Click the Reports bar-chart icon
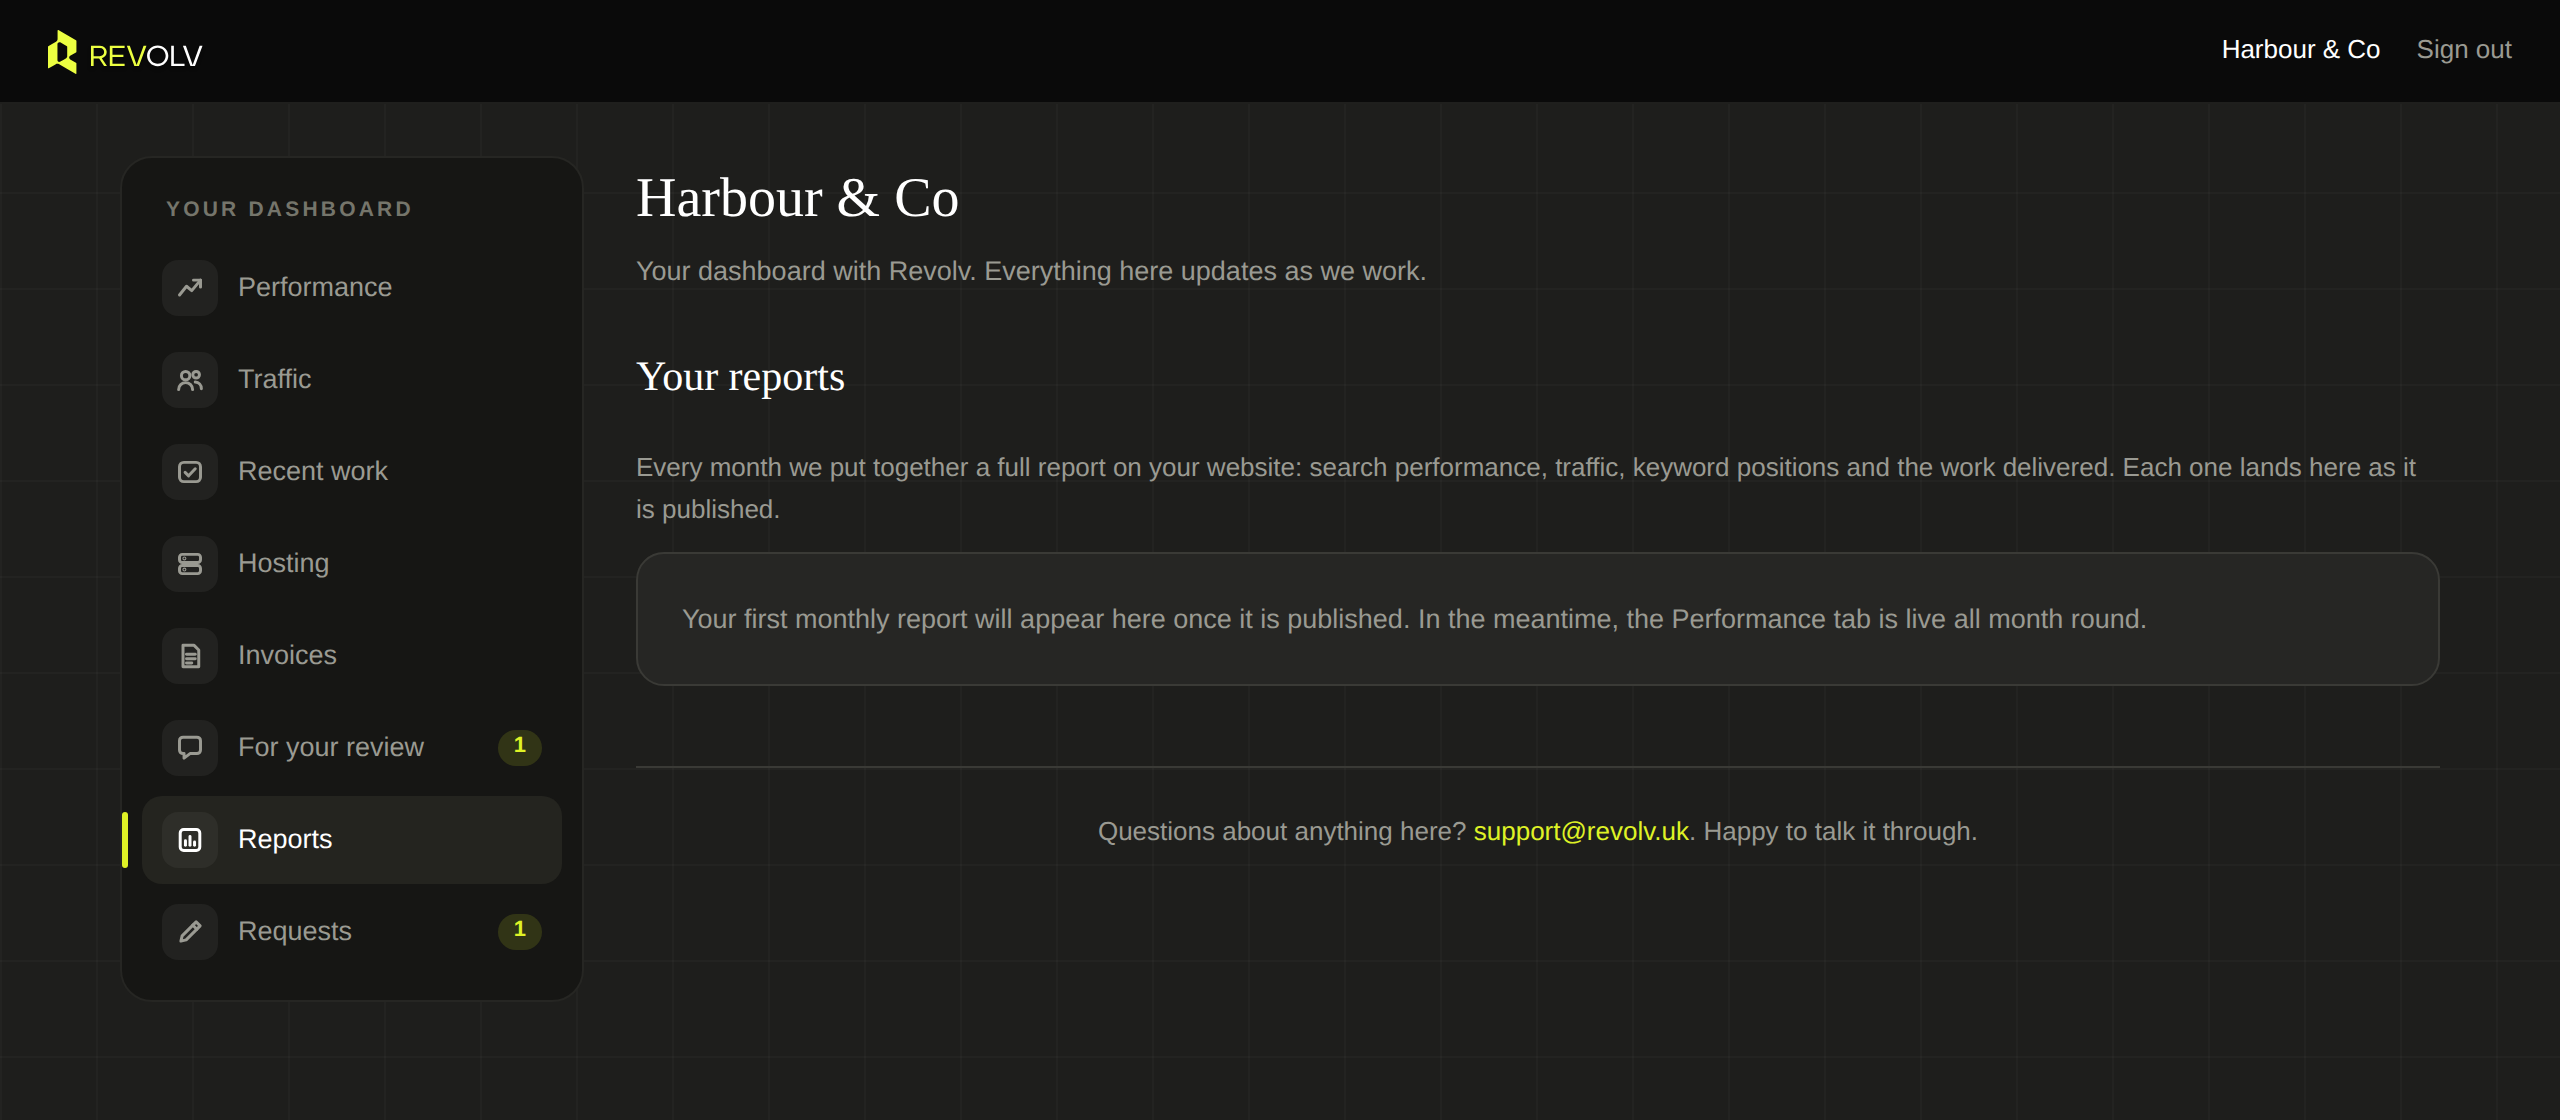Viewport: 2560px width, 1120px height. [190, 840]
